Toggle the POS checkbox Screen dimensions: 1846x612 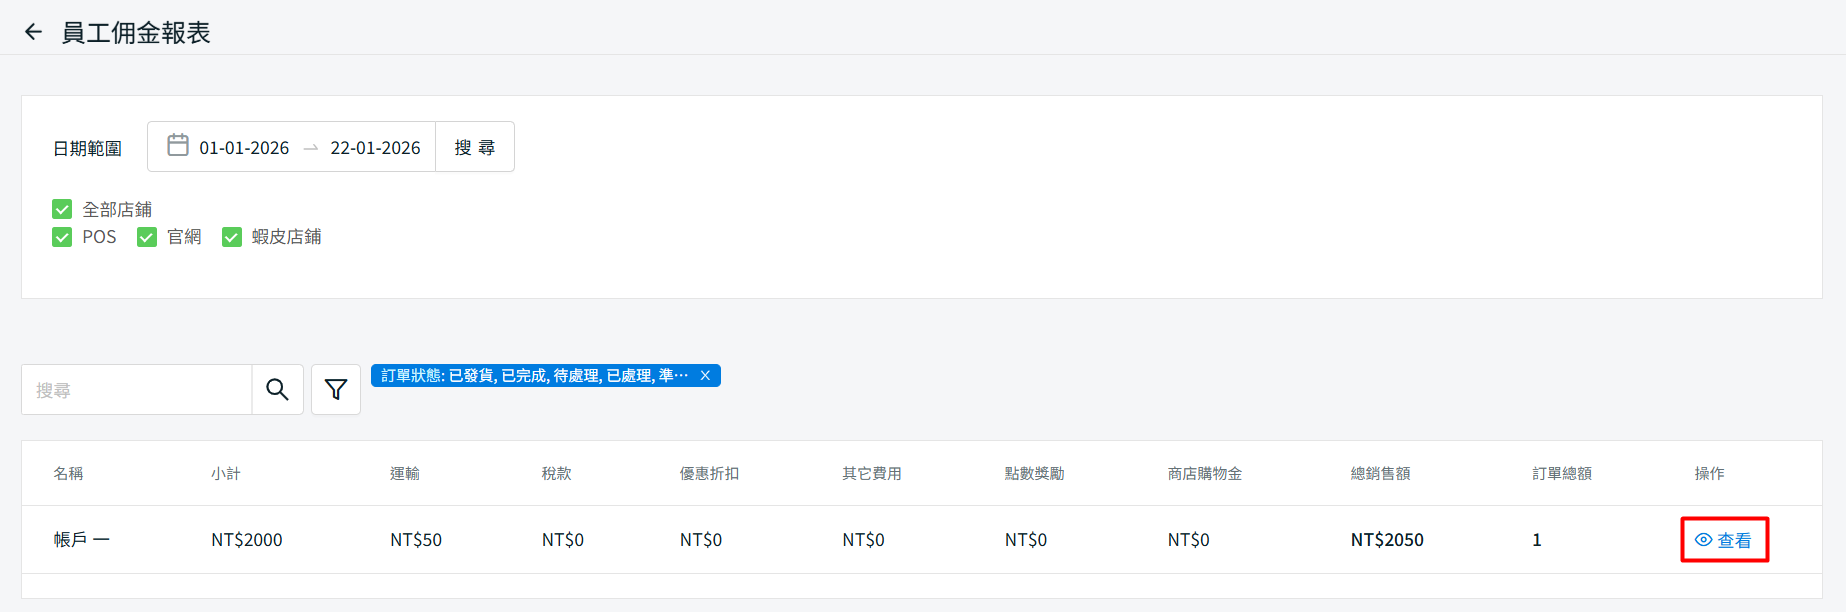[62, 237]
